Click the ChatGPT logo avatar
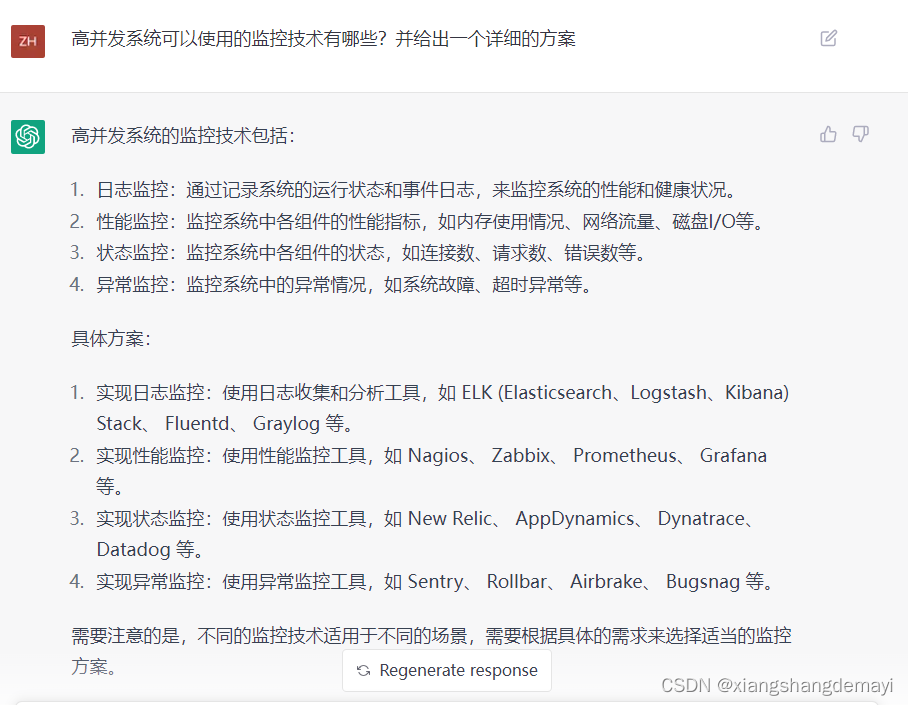 tap(28, 137)
